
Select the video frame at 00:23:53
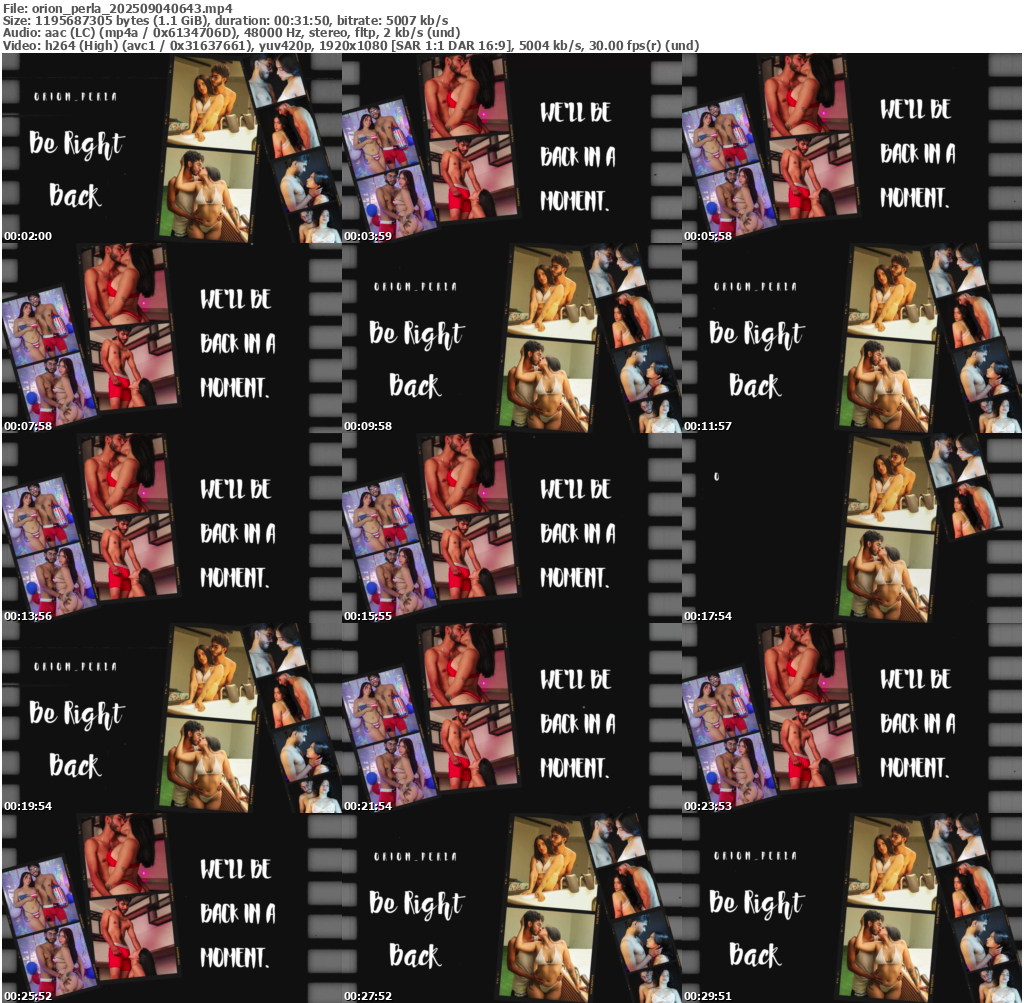[852, 718]
